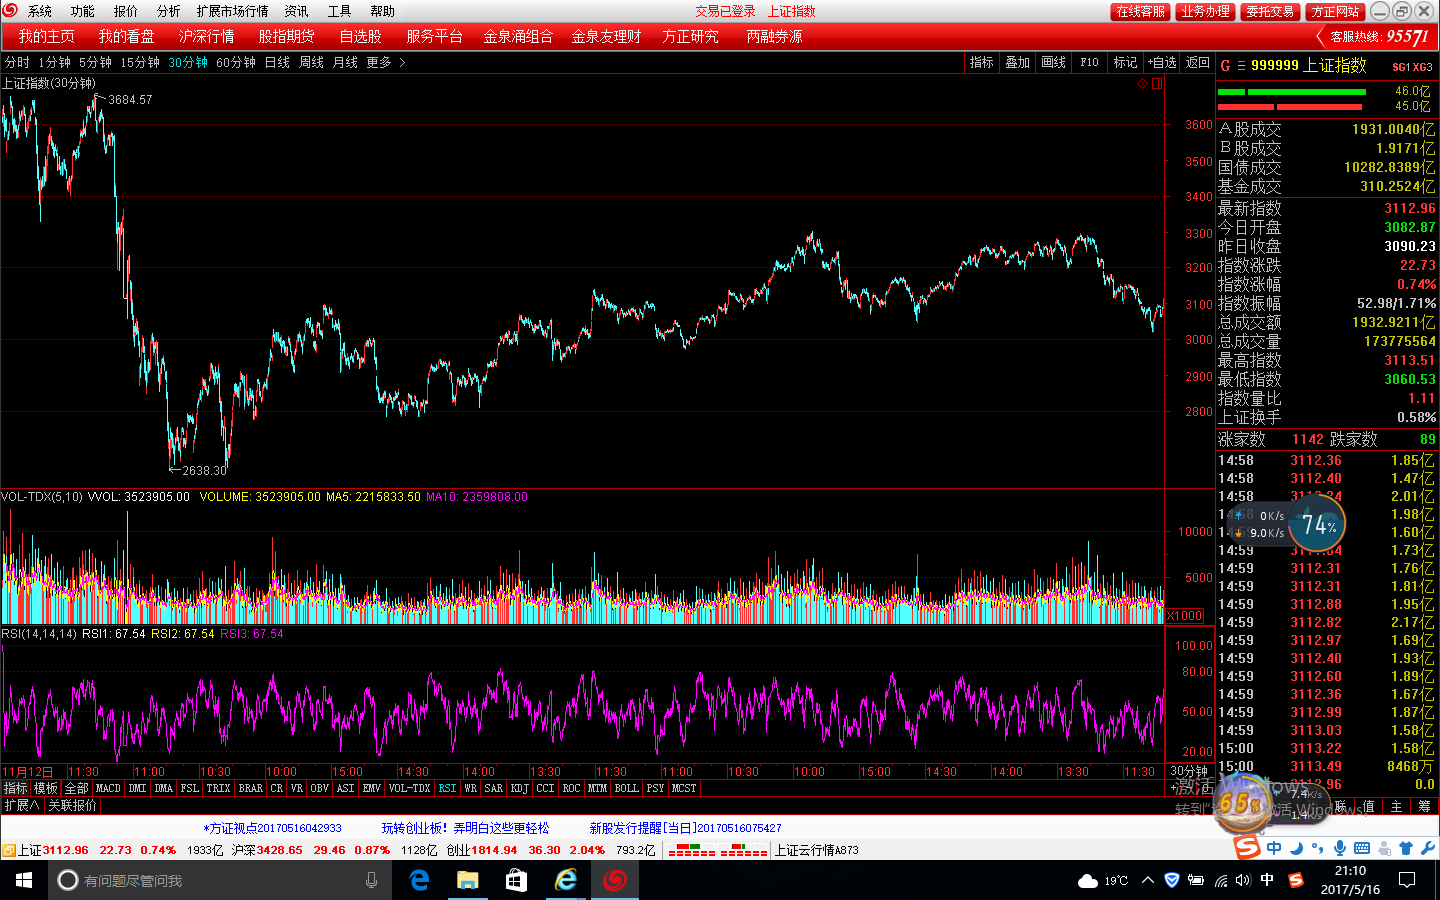Image resolution: width=1440 pixels, height=900 pixels.
Task: Click the yellow icon before 上证 in status bar
Action: coord(8,851)
